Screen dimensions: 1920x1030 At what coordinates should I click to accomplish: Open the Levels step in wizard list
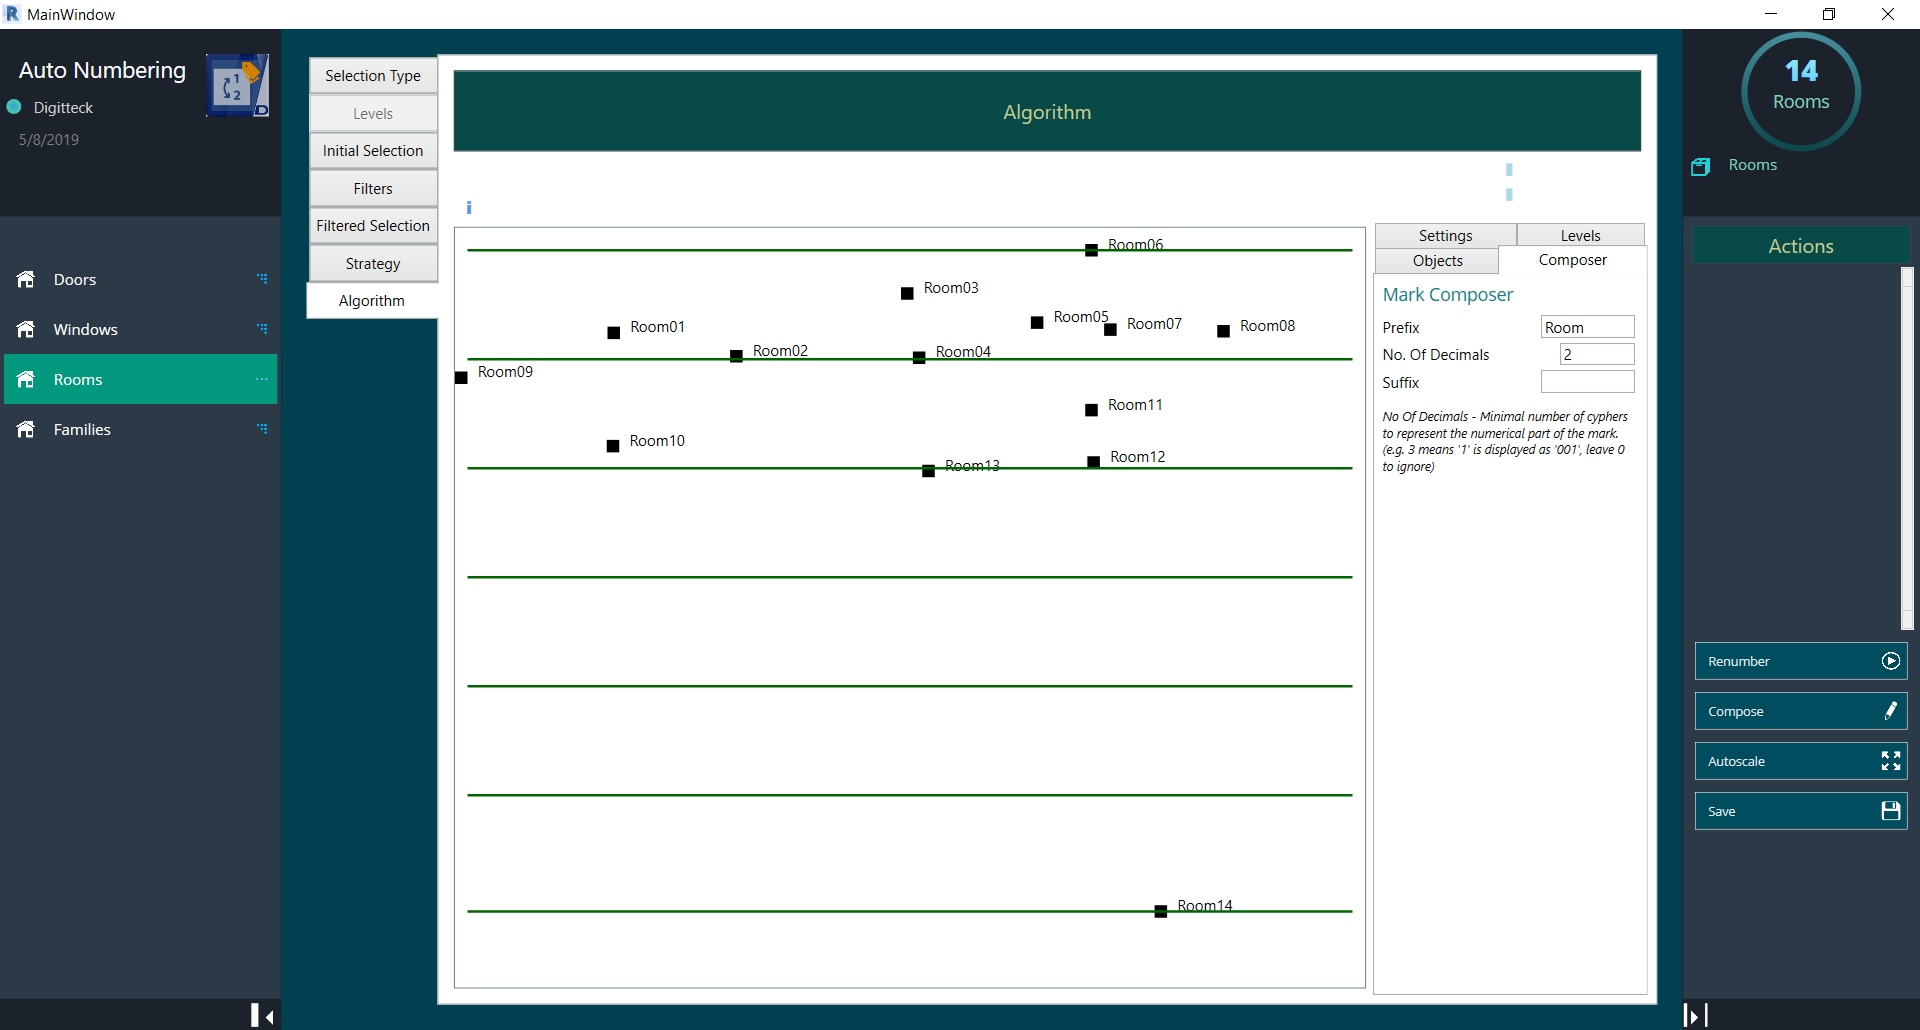[x=373, y=114]
